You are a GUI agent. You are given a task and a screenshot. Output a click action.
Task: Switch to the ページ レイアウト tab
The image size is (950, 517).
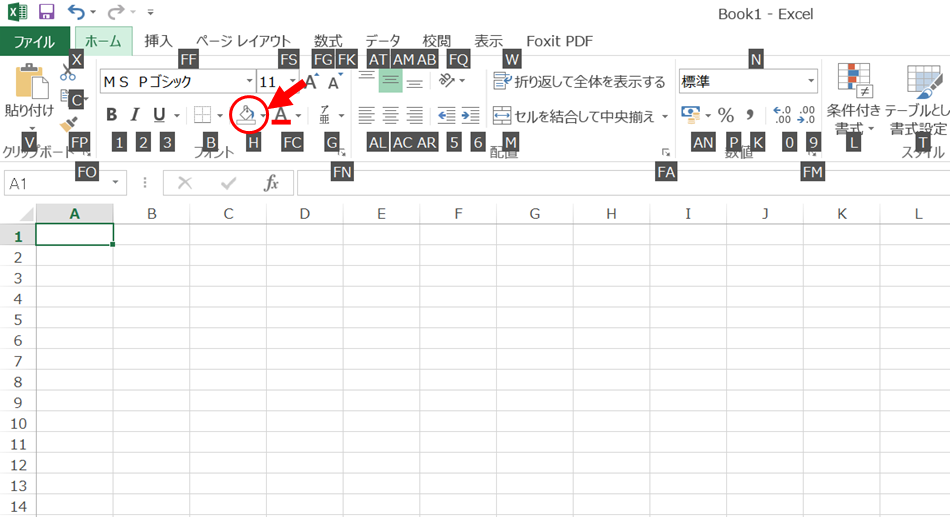243,41
